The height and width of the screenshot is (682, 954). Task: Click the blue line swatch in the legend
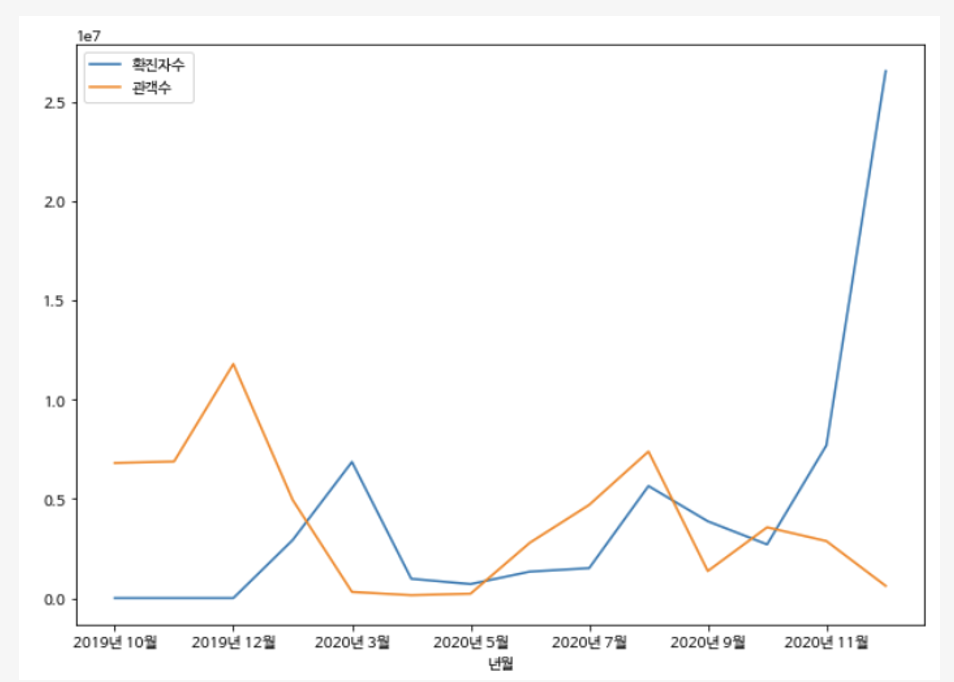tap(104, 64)
